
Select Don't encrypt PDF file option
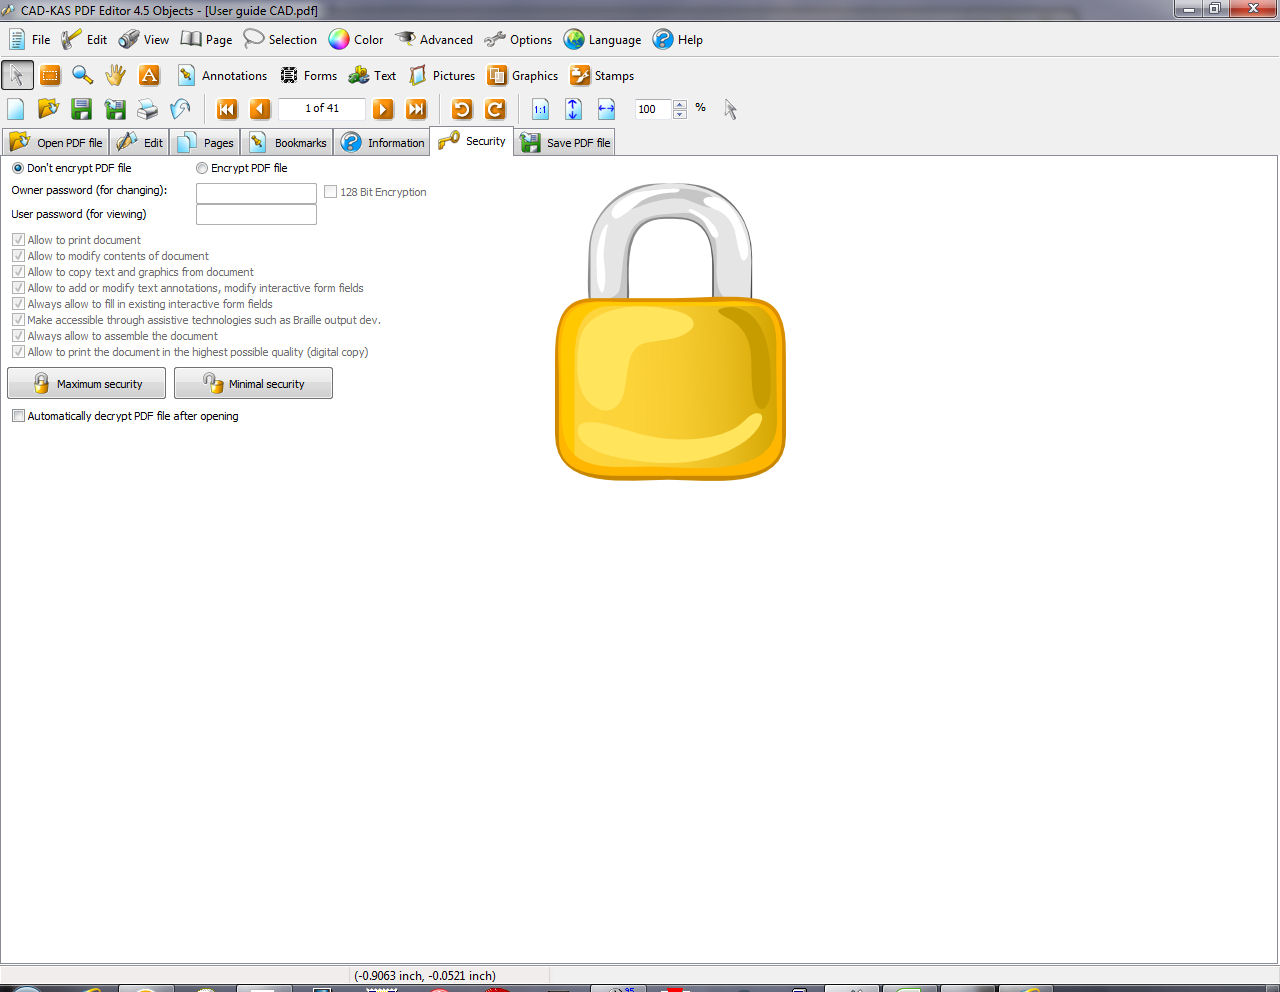click(x=18, y=168)
